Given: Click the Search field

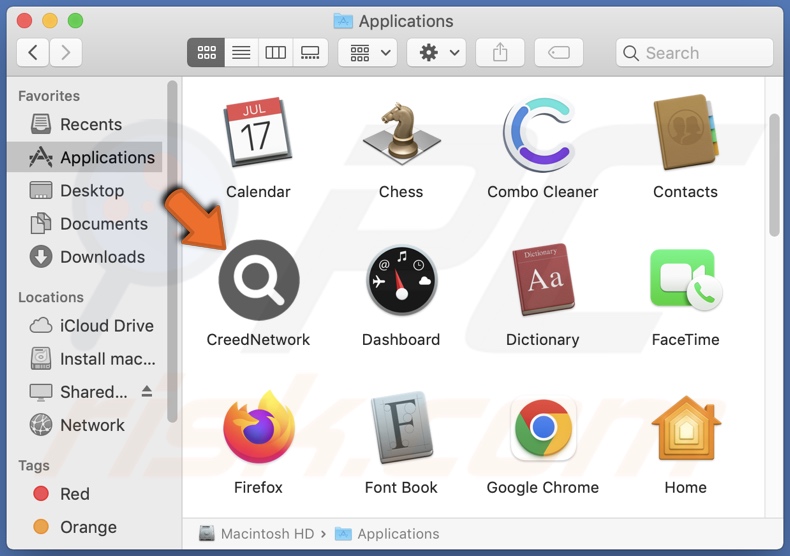Looking at the screenshot, I should [x=695, y=53].
